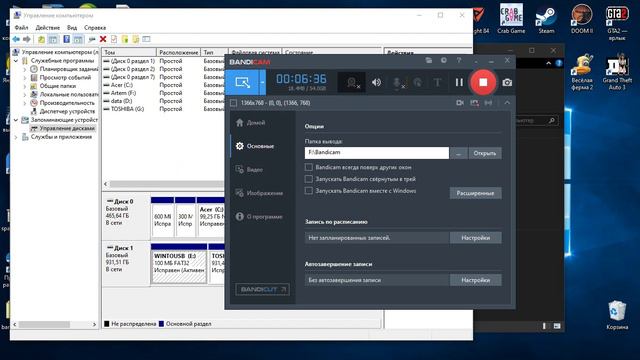The image size is (640, 360).
Task: Expand Производительность tree node
Action: tap(24, 103)
